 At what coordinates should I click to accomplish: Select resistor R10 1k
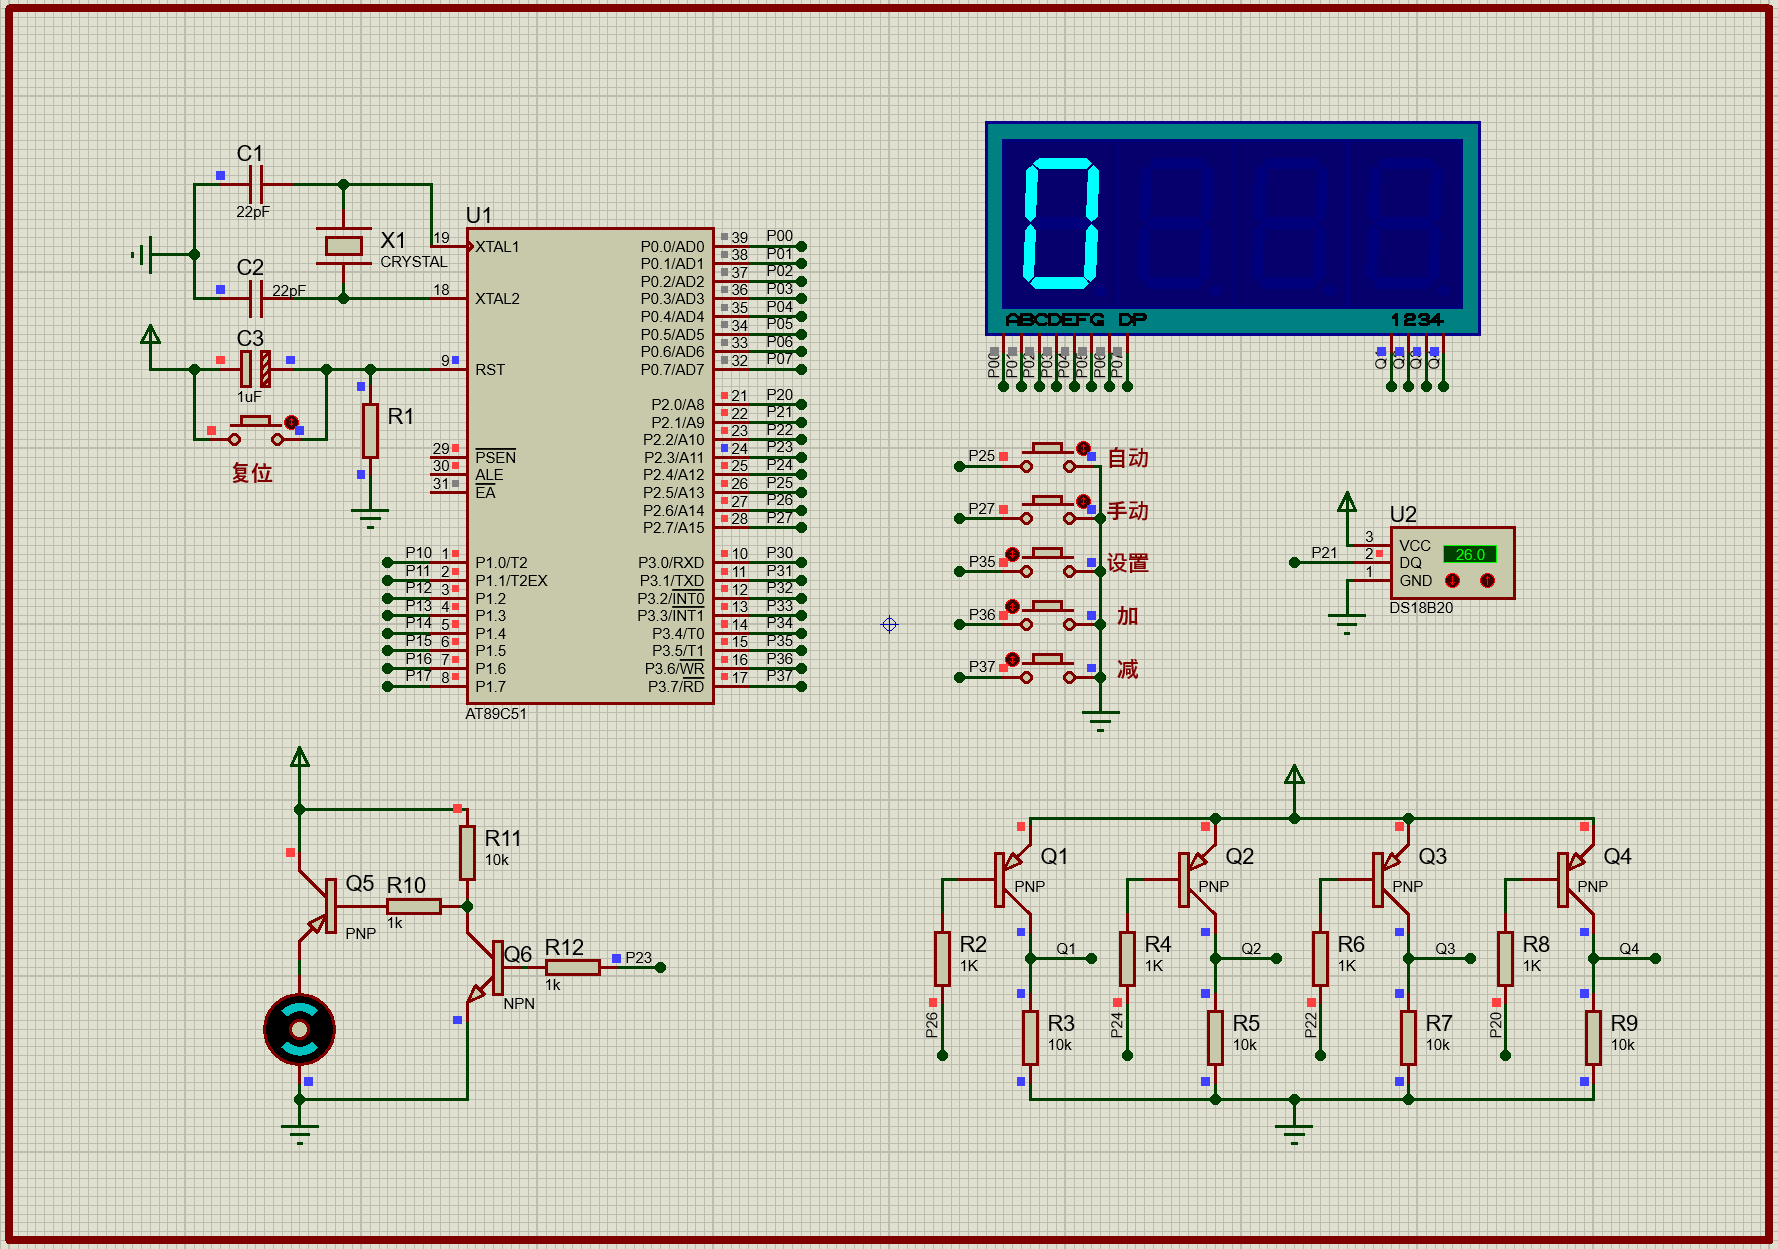coord(413,906)
